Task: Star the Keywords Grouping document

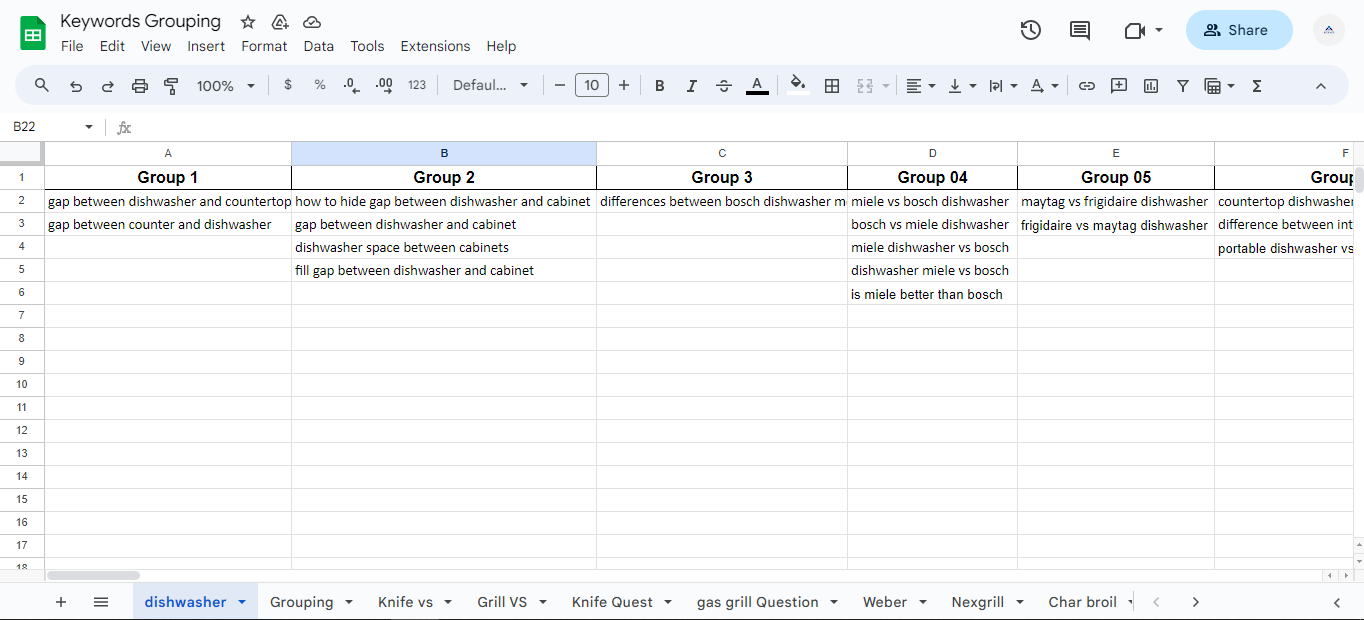Action: pyautogui.click(x=248, y=22)
